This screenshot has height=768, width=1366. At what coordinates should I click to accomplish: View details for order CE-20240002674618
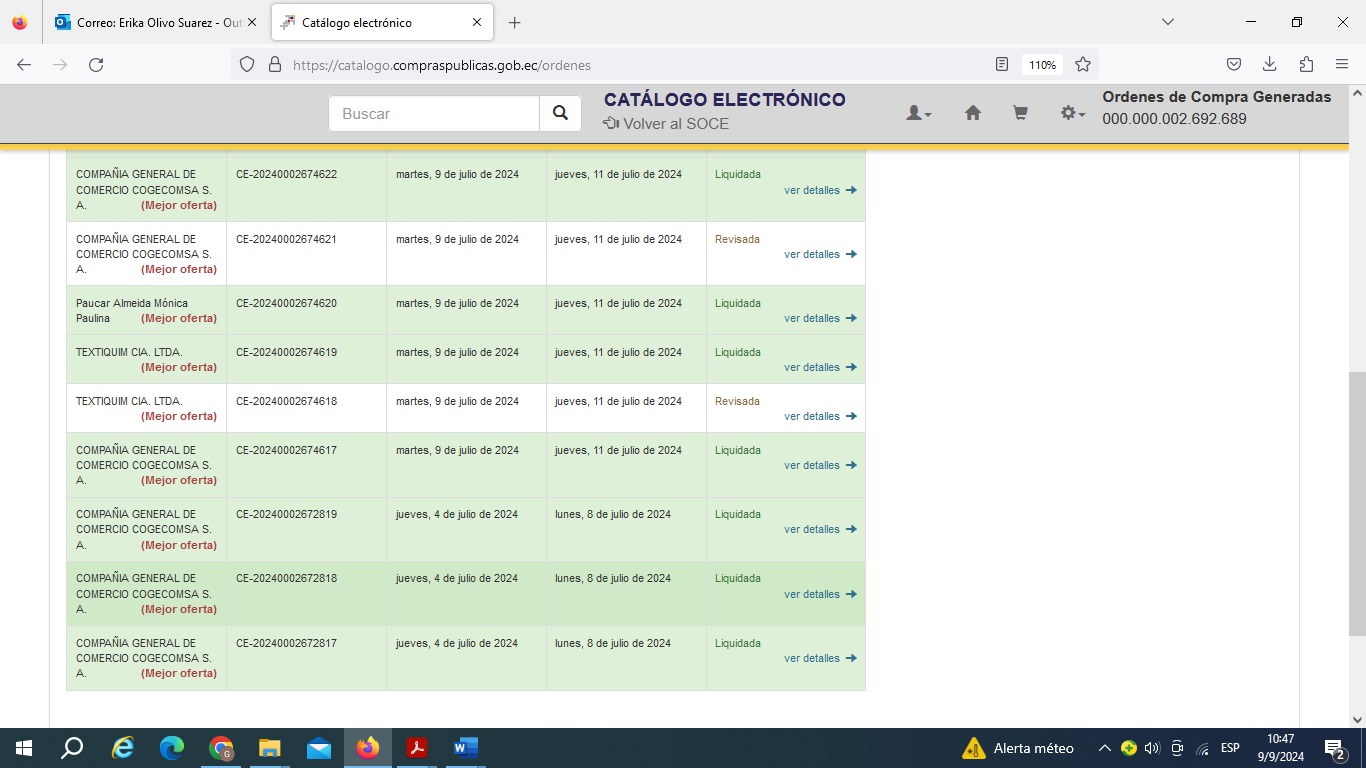click(x=820, y=416)
